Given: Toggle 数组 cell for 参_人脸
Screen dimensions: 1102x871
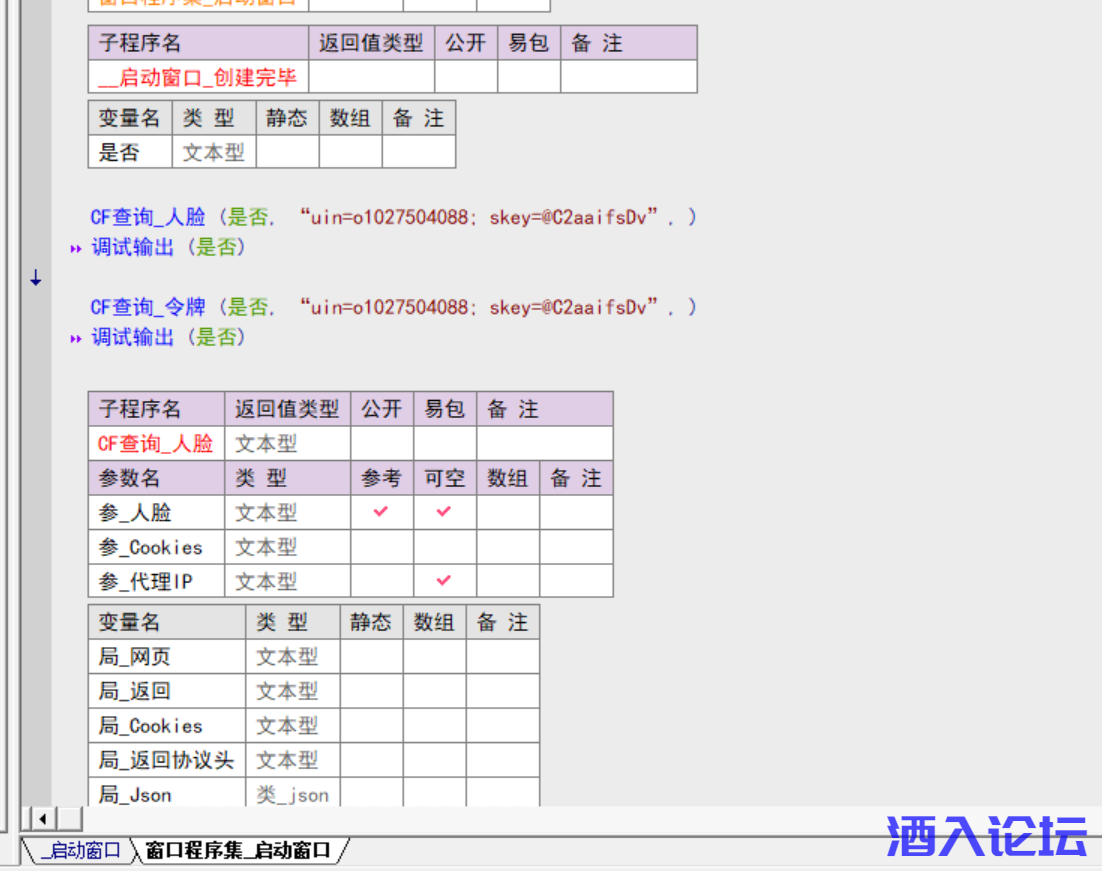Looking at the screenshot, I should (508, 512).
